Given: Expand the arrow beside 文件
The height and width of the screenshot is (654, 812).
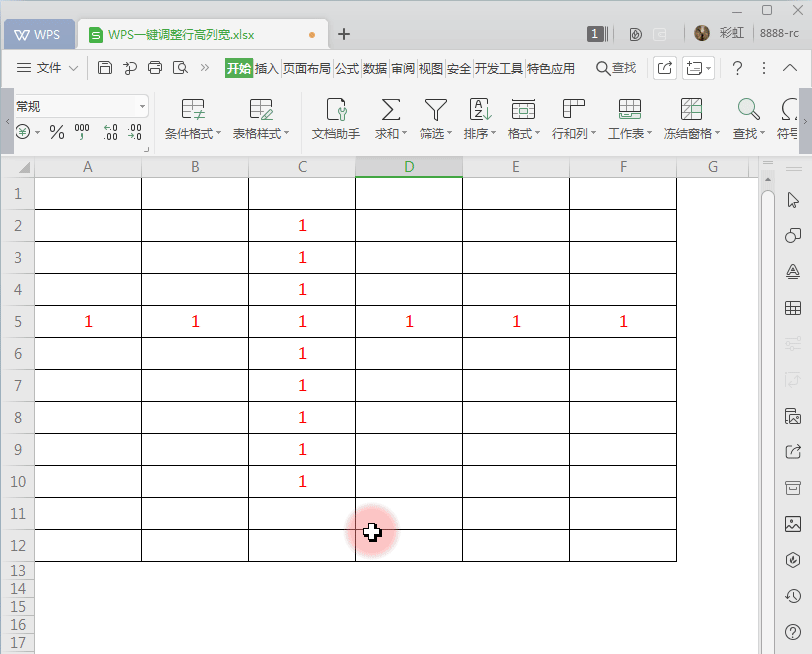Looking at the screenshot, I should (x=74, y=68).
